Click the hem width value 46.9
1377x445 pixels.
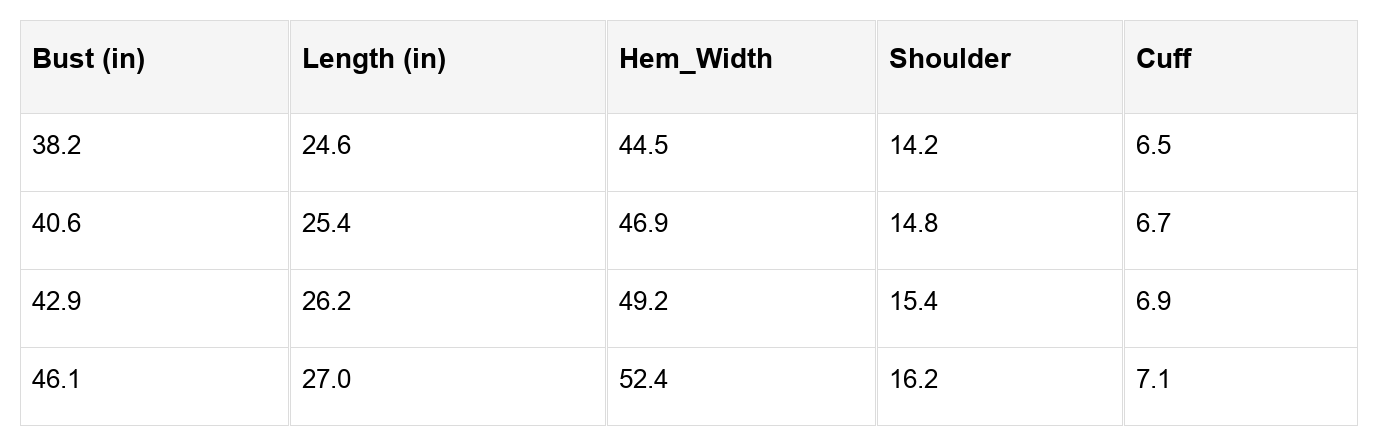[x=644, y=224]
